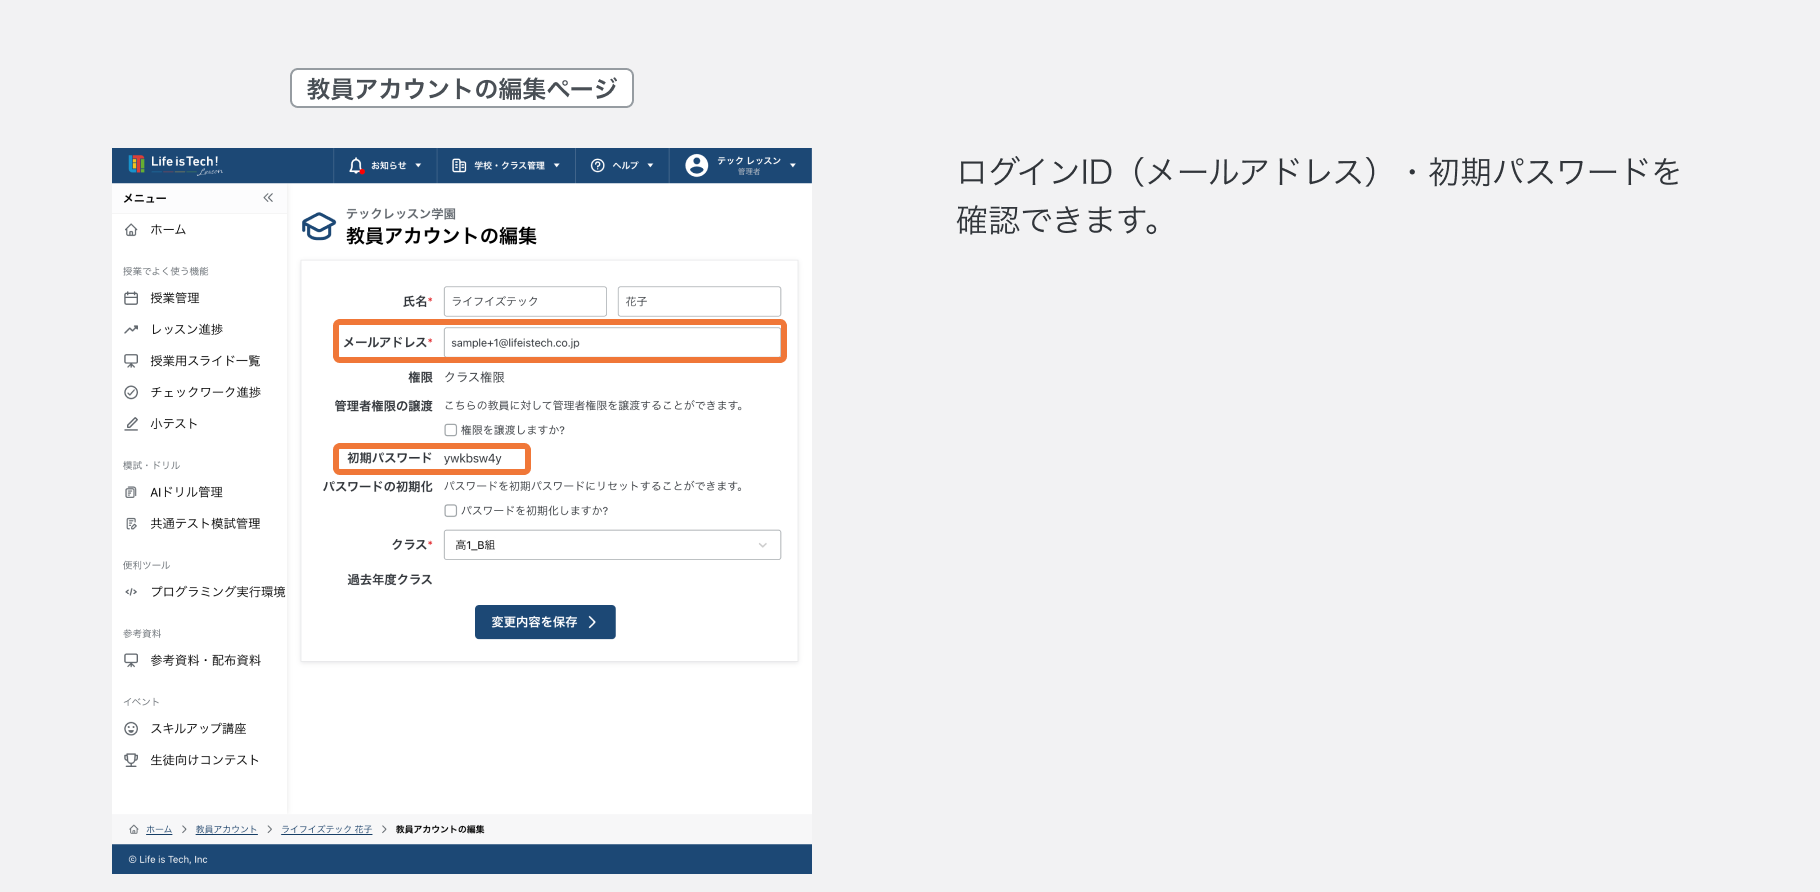
Task: Click the initial password value ywkbsw4y
Action: click(x=473, y=458)
